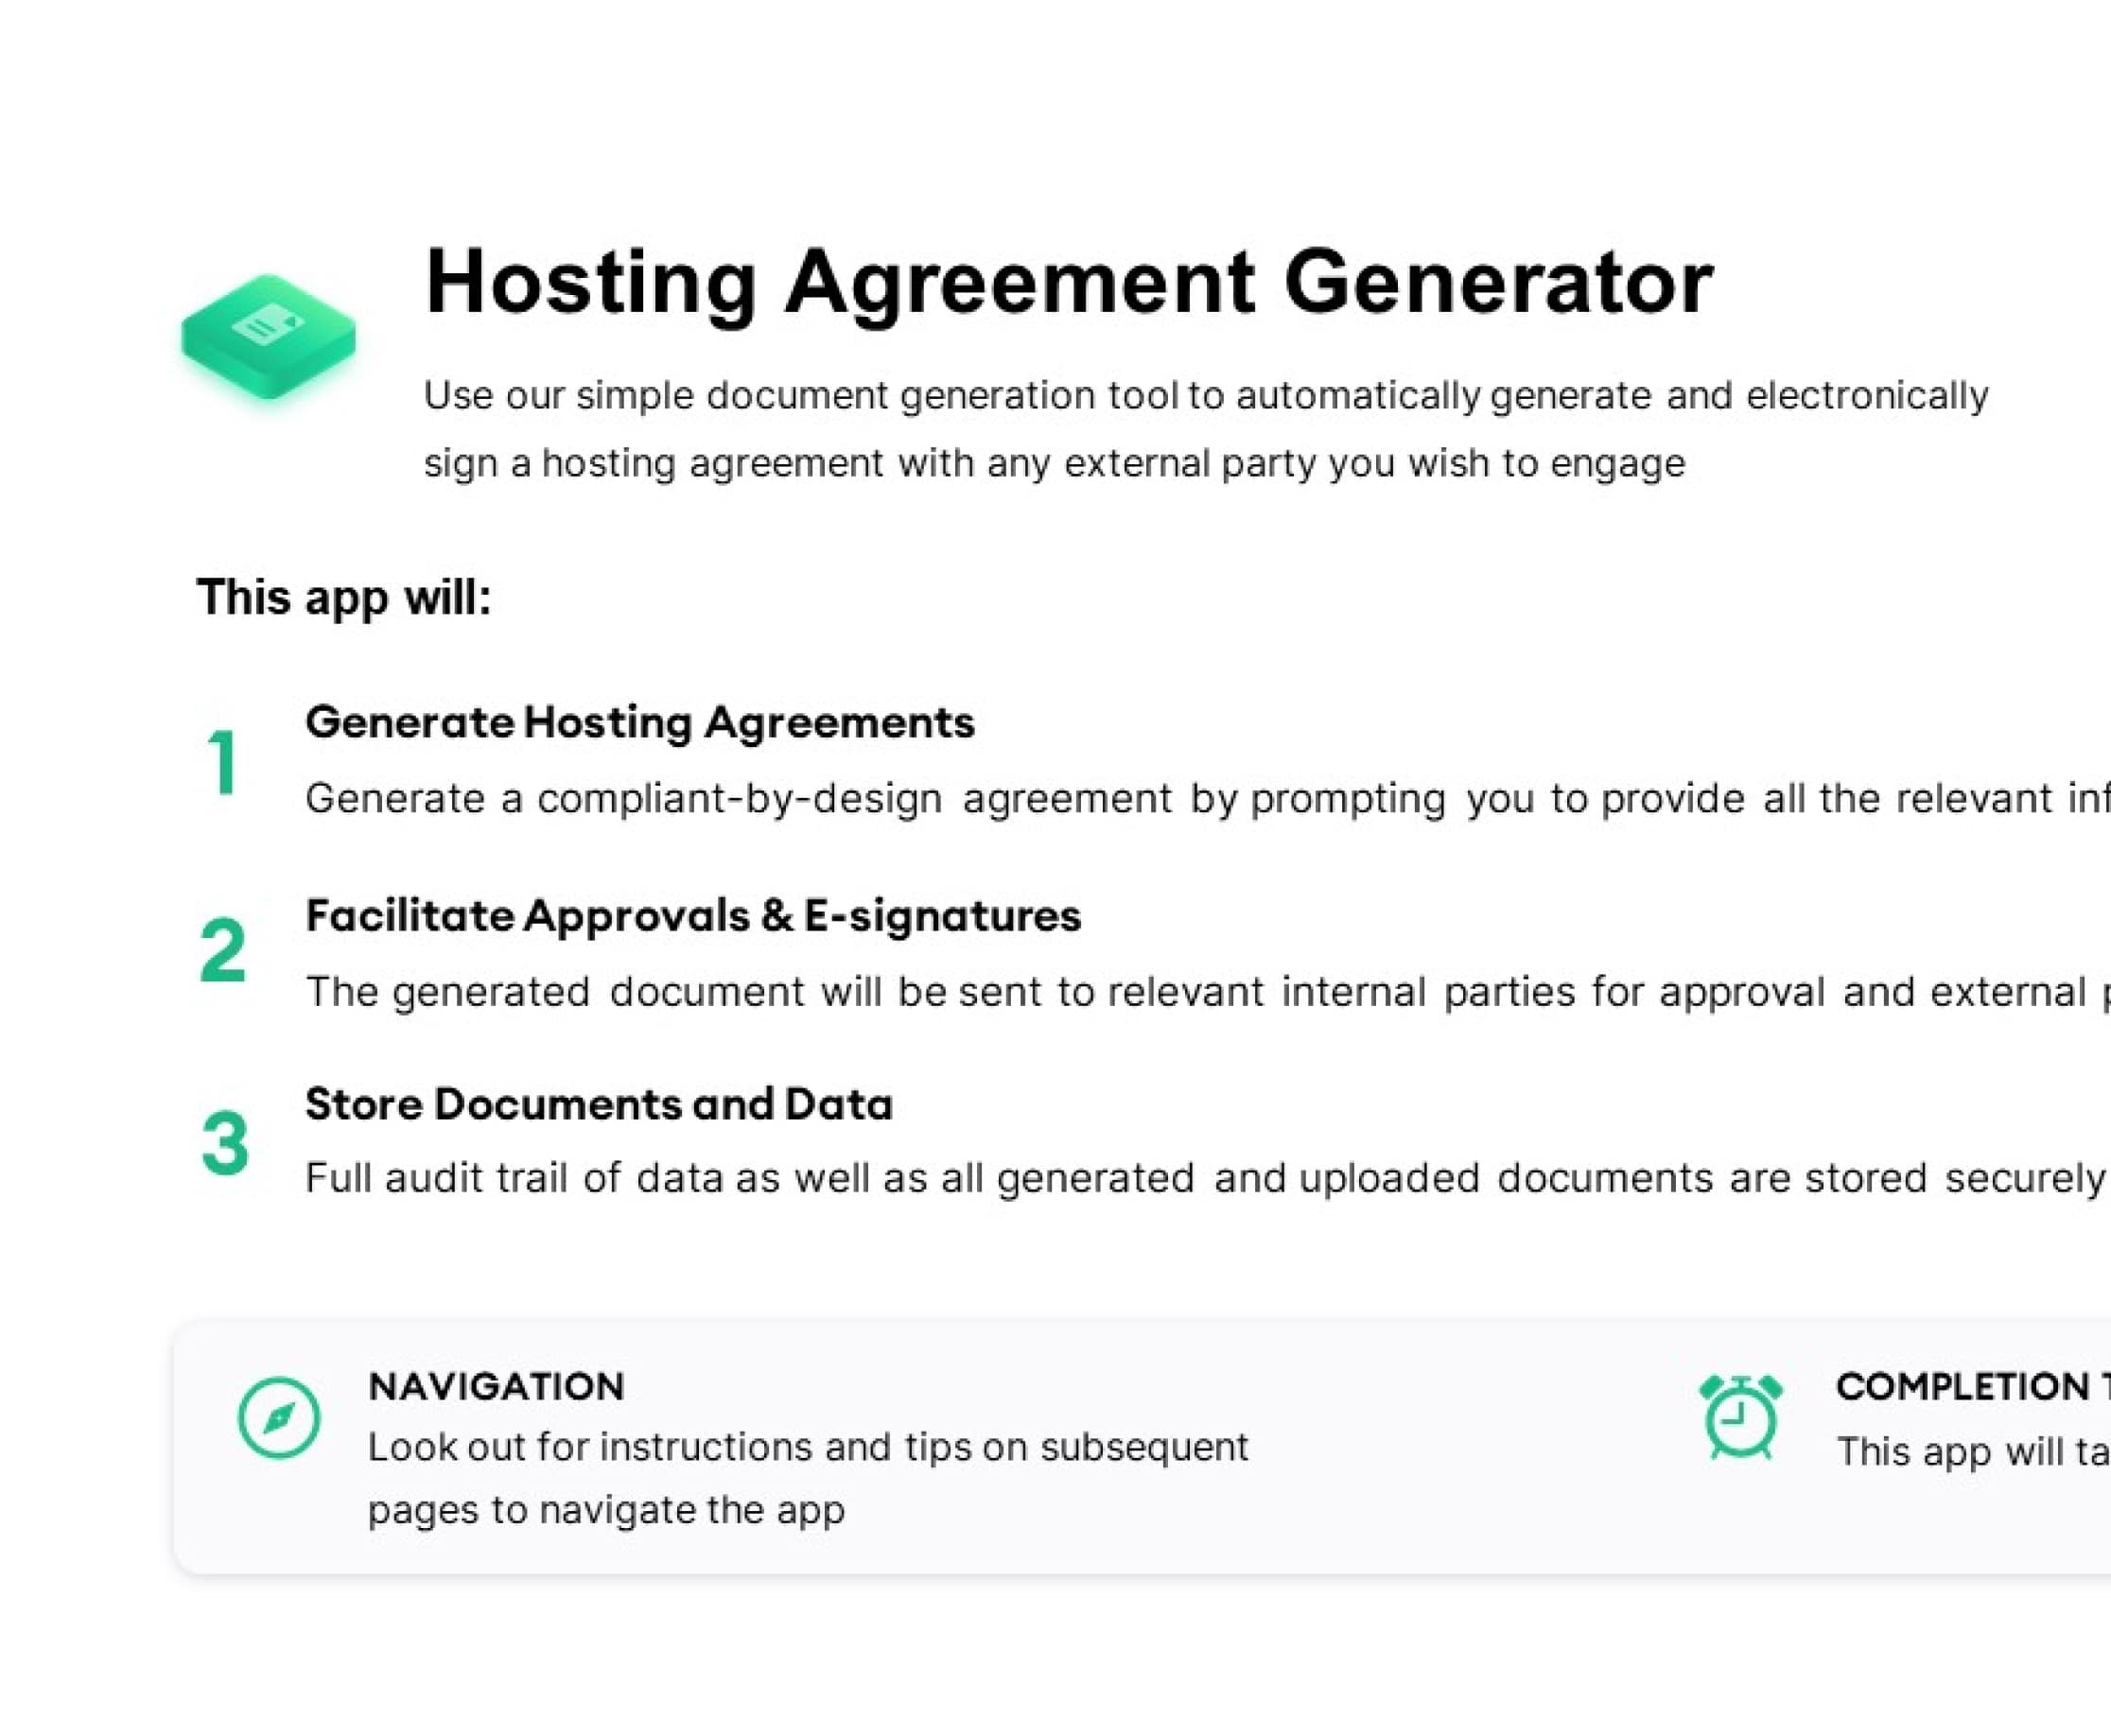Click the 'This app will:' subheading
This screenshot has width=2111, height=1736.
click(344, 598)
